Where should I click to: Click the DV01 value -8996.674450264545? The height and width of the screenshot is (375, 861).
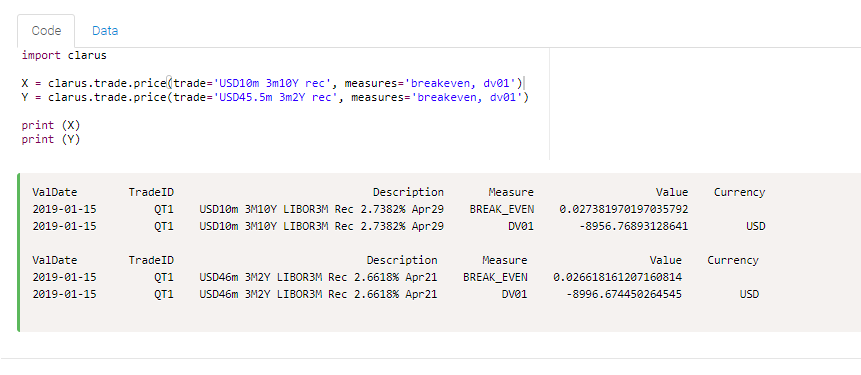(x=624, y=294)
